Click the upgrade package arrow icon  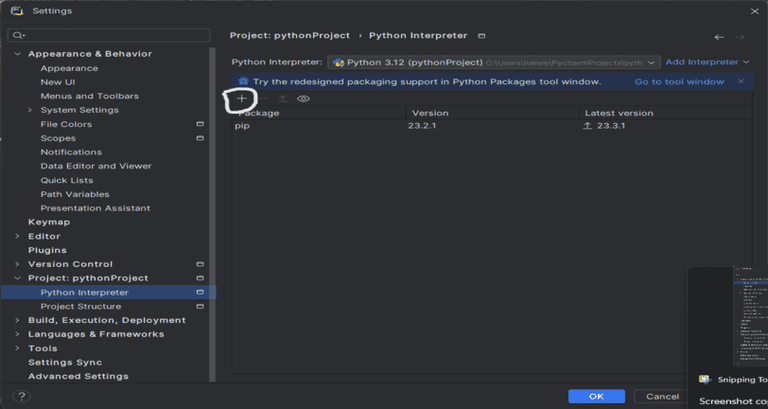(x=283, y=98)
